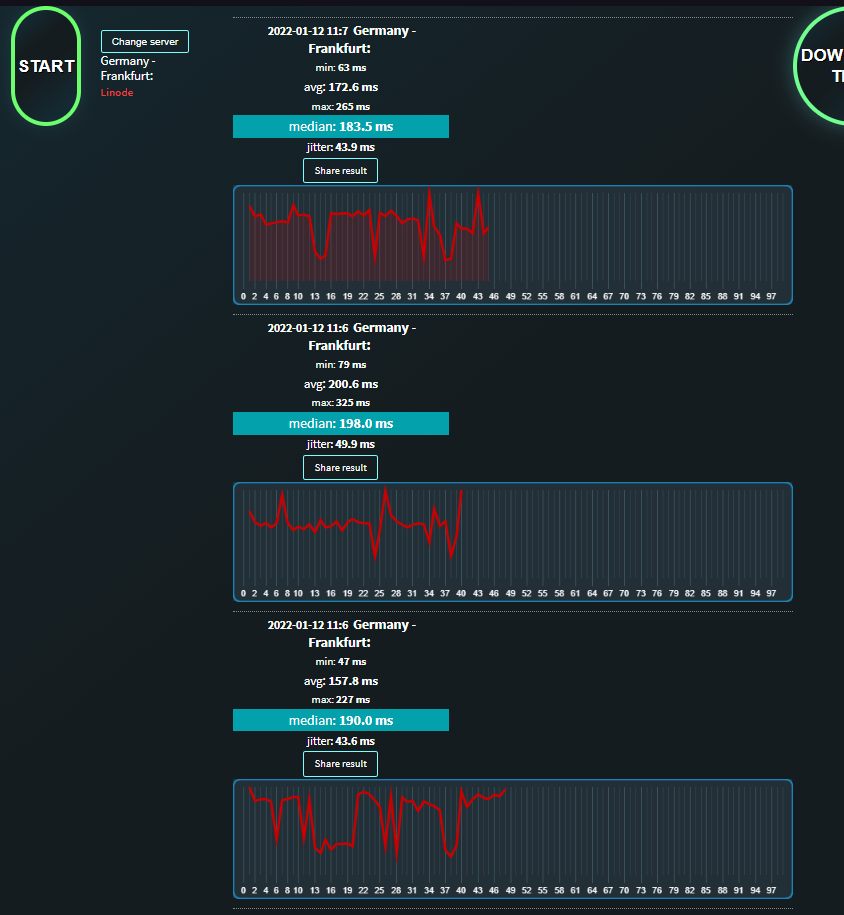This screenshot has width=844, height=915.
Task: Click the Change server button
Action: (145, 41)
